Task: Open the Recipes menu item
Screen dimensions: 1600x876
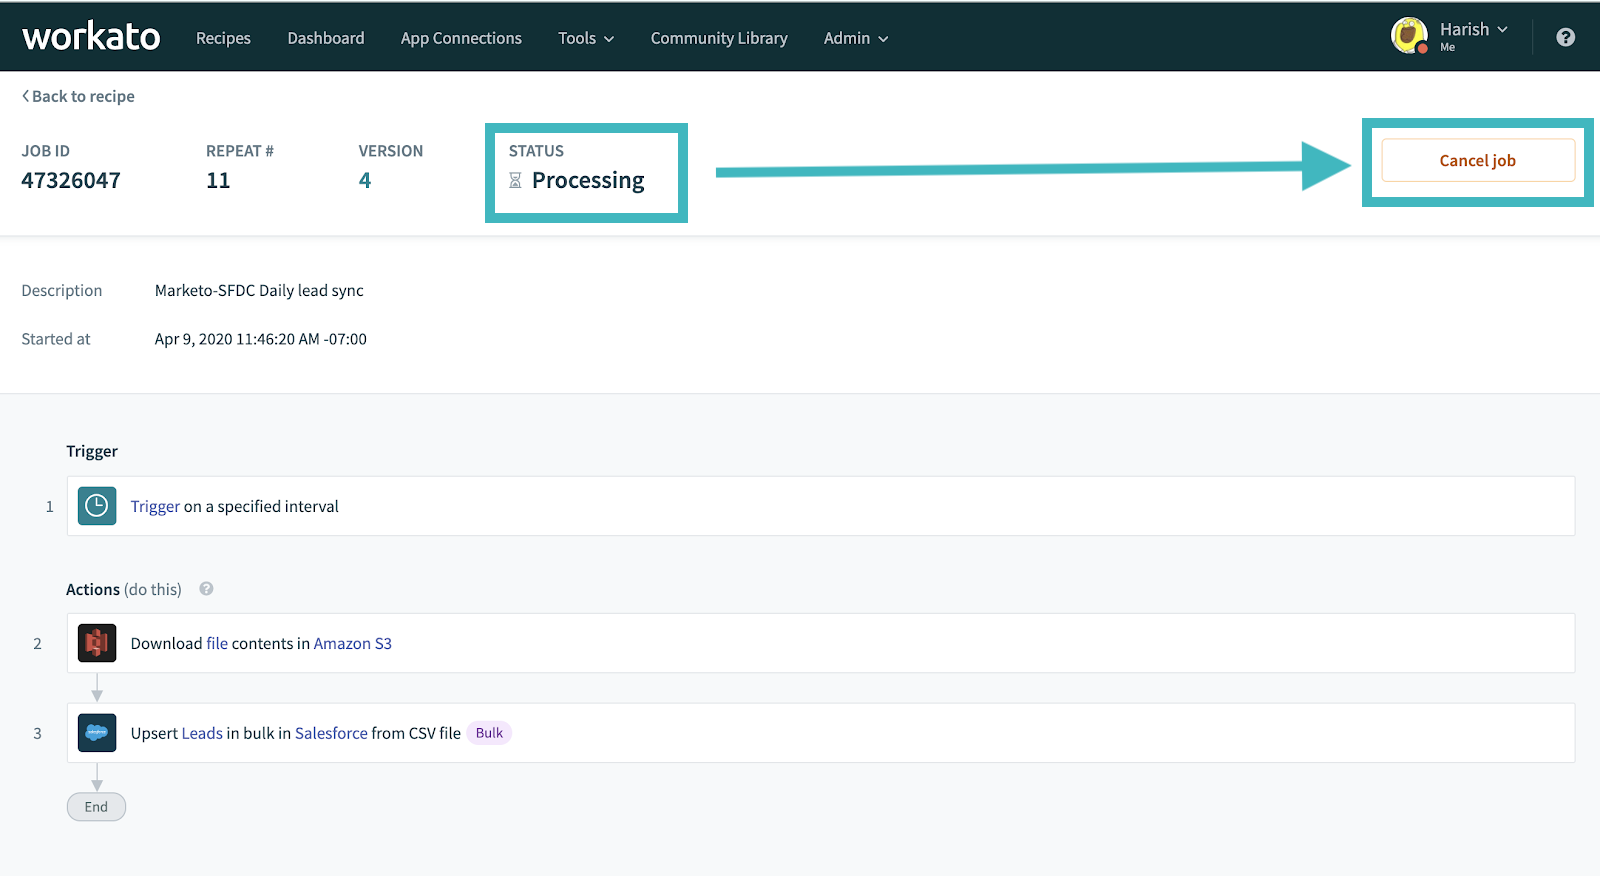Action: pyautogui.click(x=223, y=38)
